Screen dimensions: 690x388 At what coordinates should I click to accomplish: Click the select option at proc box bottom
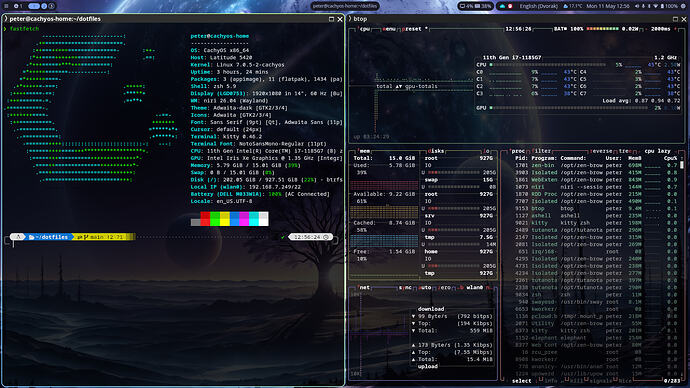[x=521, y=381]
